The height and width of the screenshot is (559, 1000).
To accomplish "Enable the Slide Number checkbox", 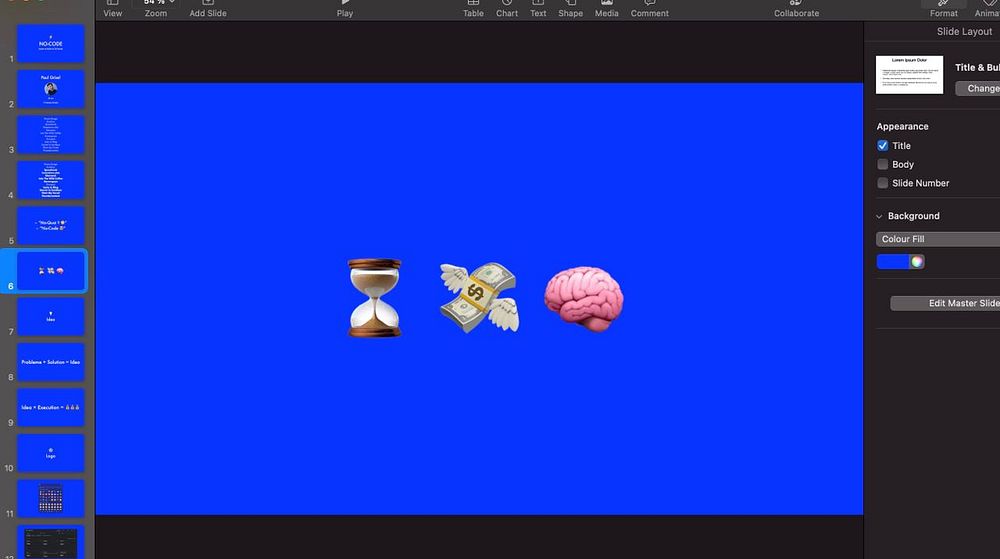I will click(x=883, y=183).
